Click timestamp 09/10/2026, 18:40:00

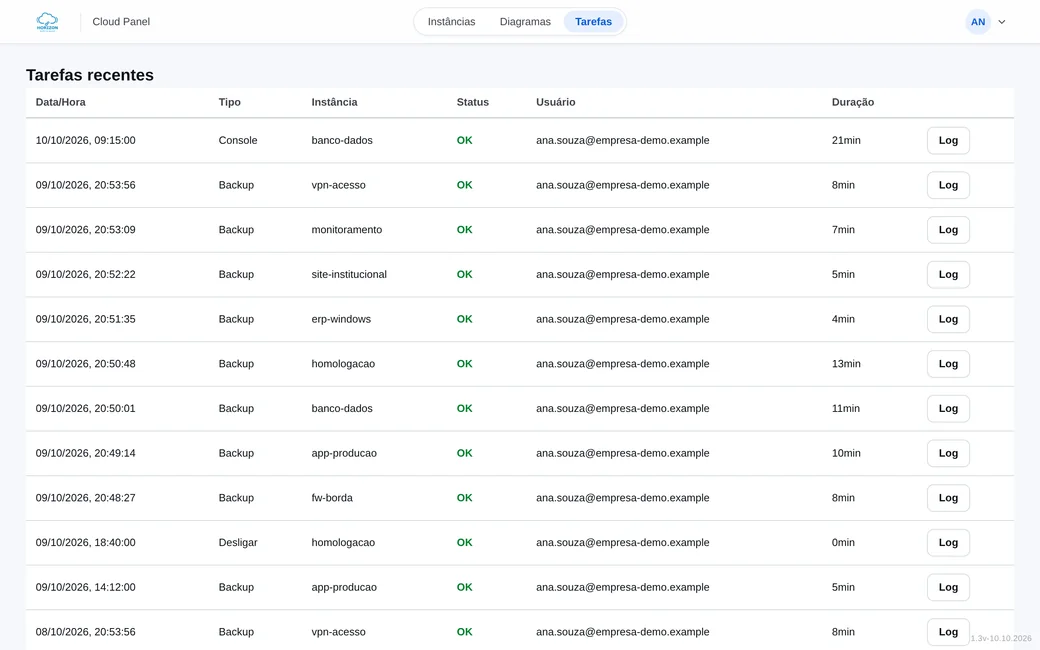(x=86, y=543)
